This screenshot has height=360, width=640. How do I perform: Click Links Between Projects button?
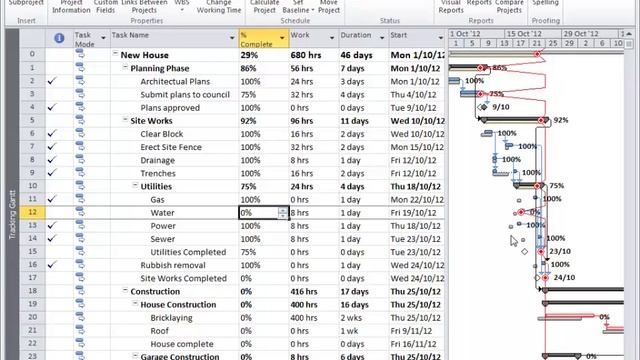coord(144,7)
